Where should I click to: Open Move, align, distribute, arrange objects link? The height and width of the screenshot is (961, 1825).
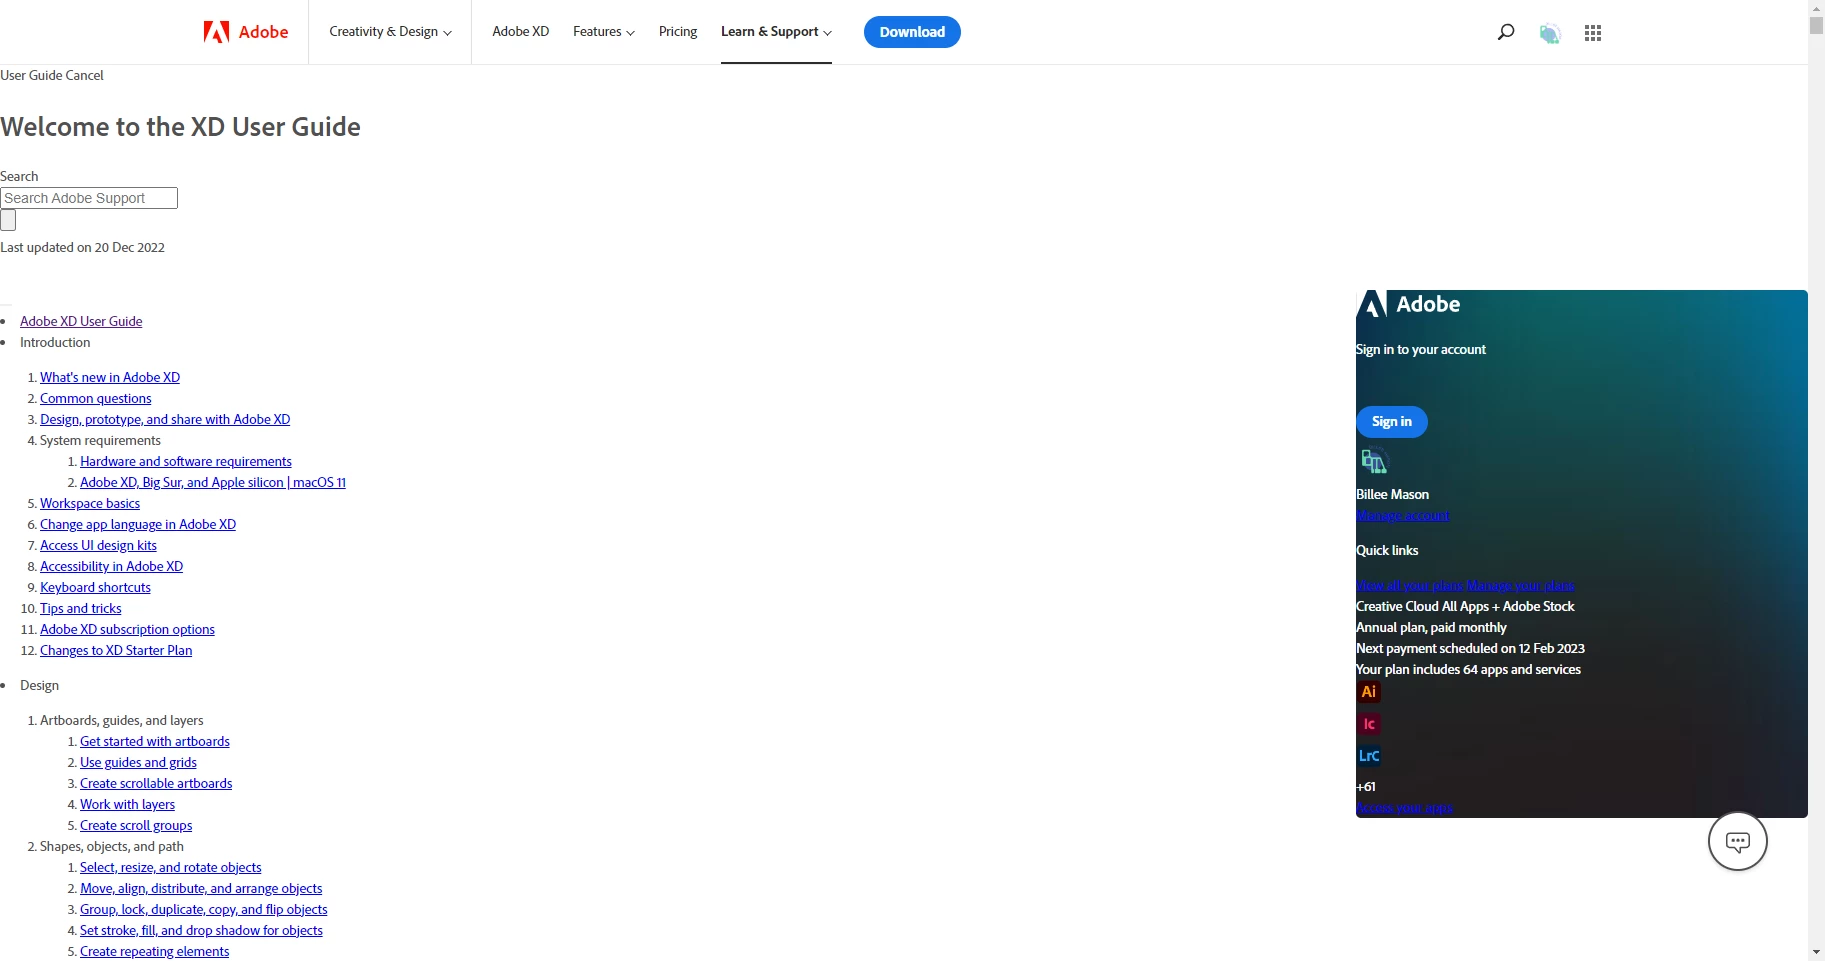201,888
